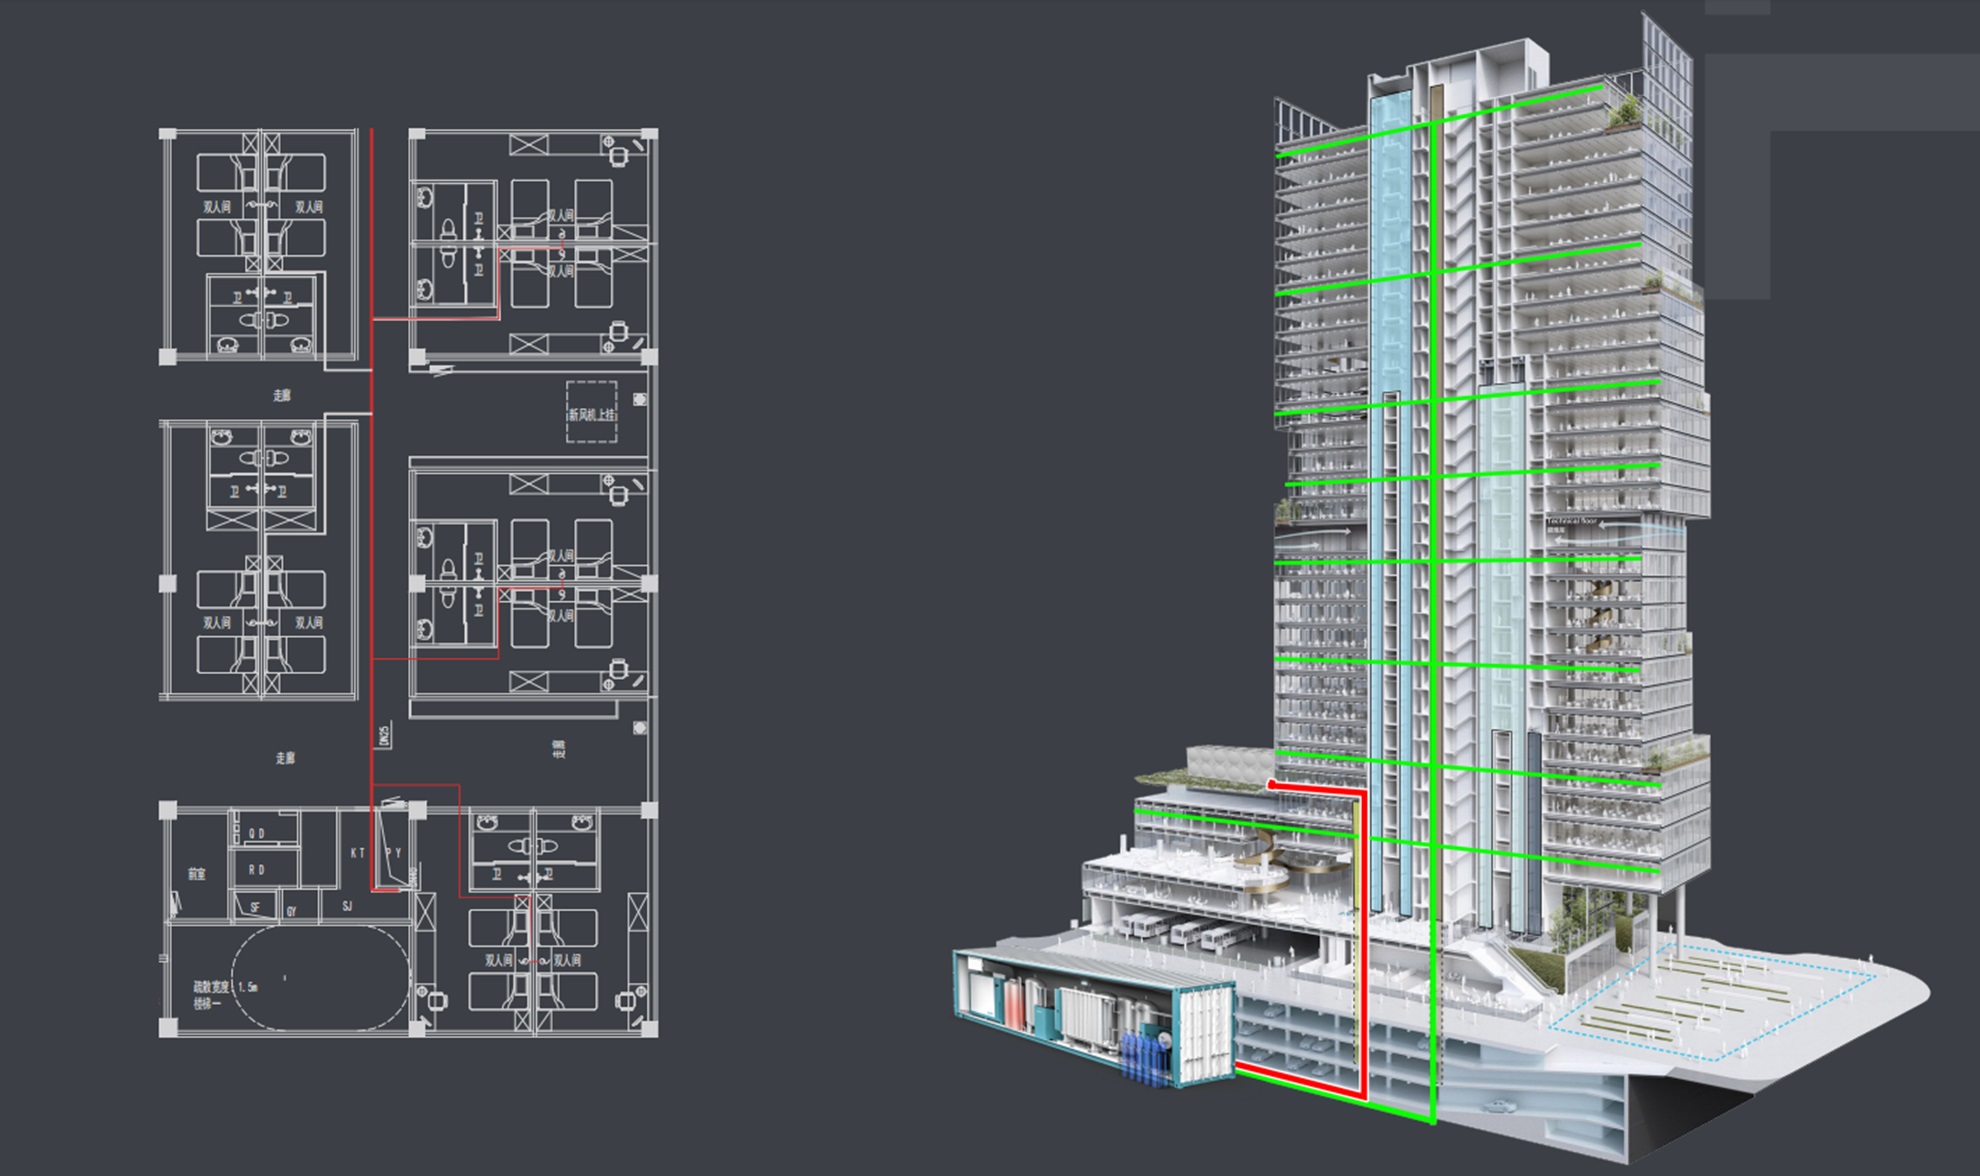Select the Technical floor label on the tower
1980x1176 pixels.
[1574, 522]
